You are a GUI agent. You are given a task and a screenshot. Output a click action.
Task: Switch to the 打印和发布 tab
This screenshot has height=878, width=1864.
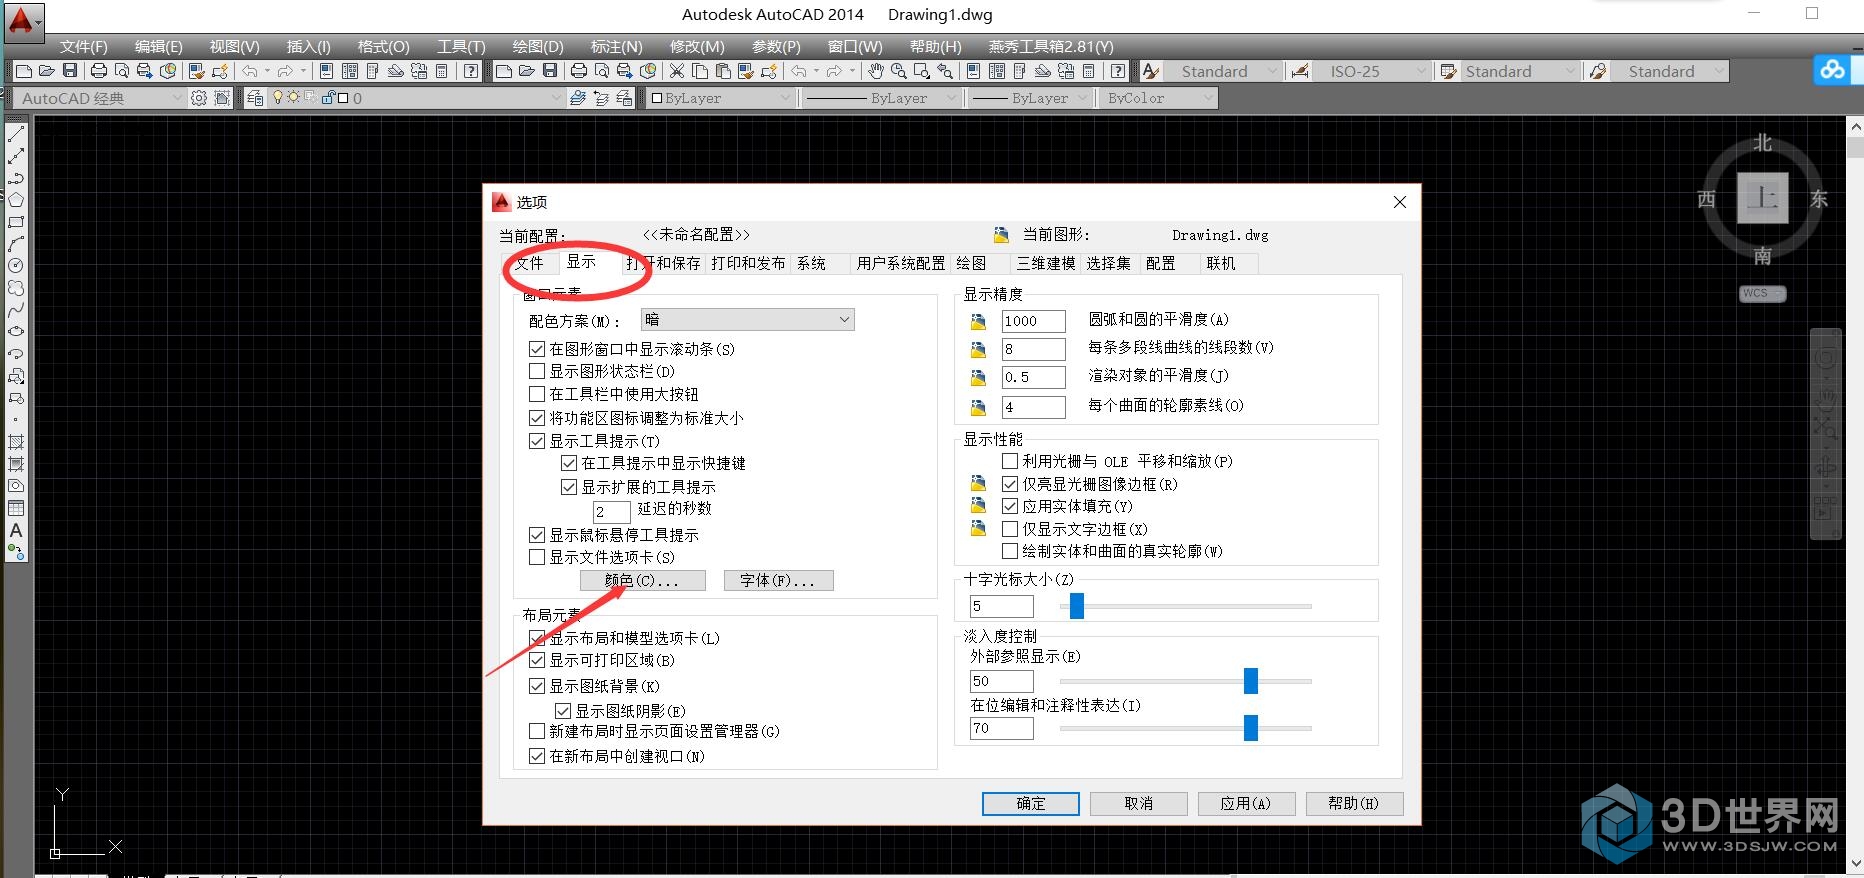point(748,263)
